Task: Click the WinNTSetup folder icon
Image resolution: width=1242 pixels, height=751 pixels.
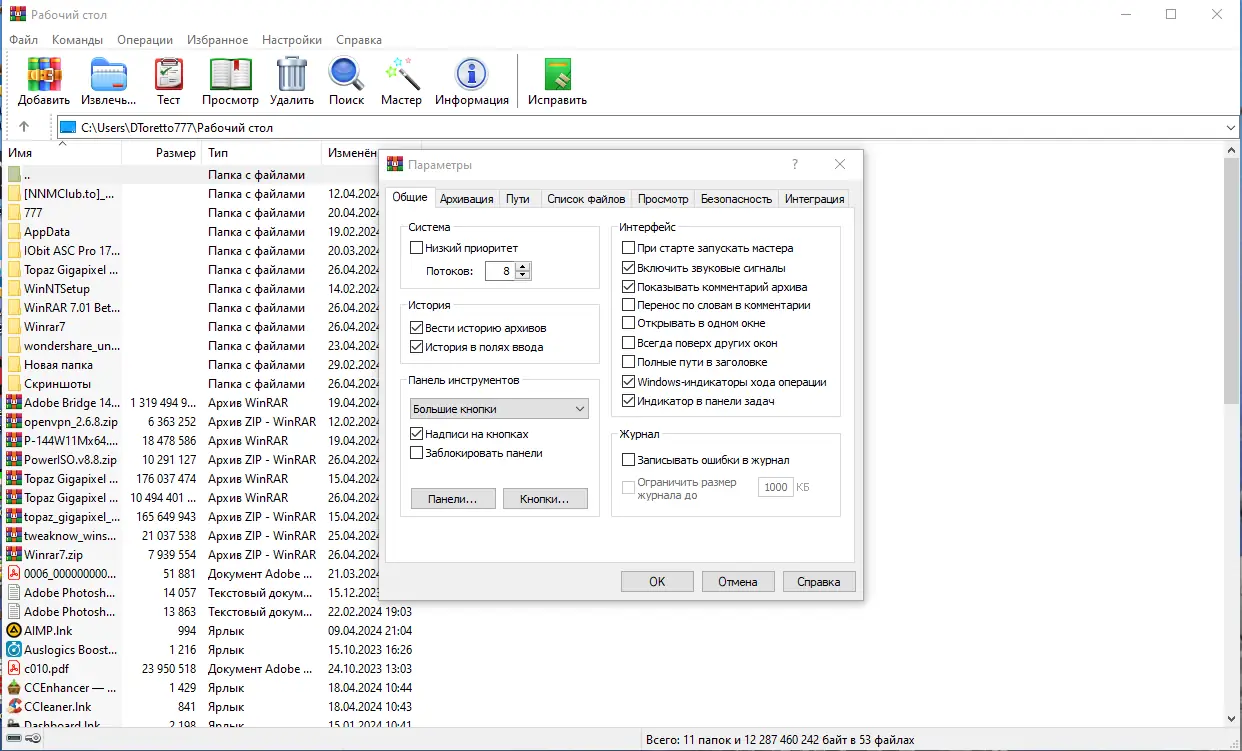Action: click(x=14, y=289)
